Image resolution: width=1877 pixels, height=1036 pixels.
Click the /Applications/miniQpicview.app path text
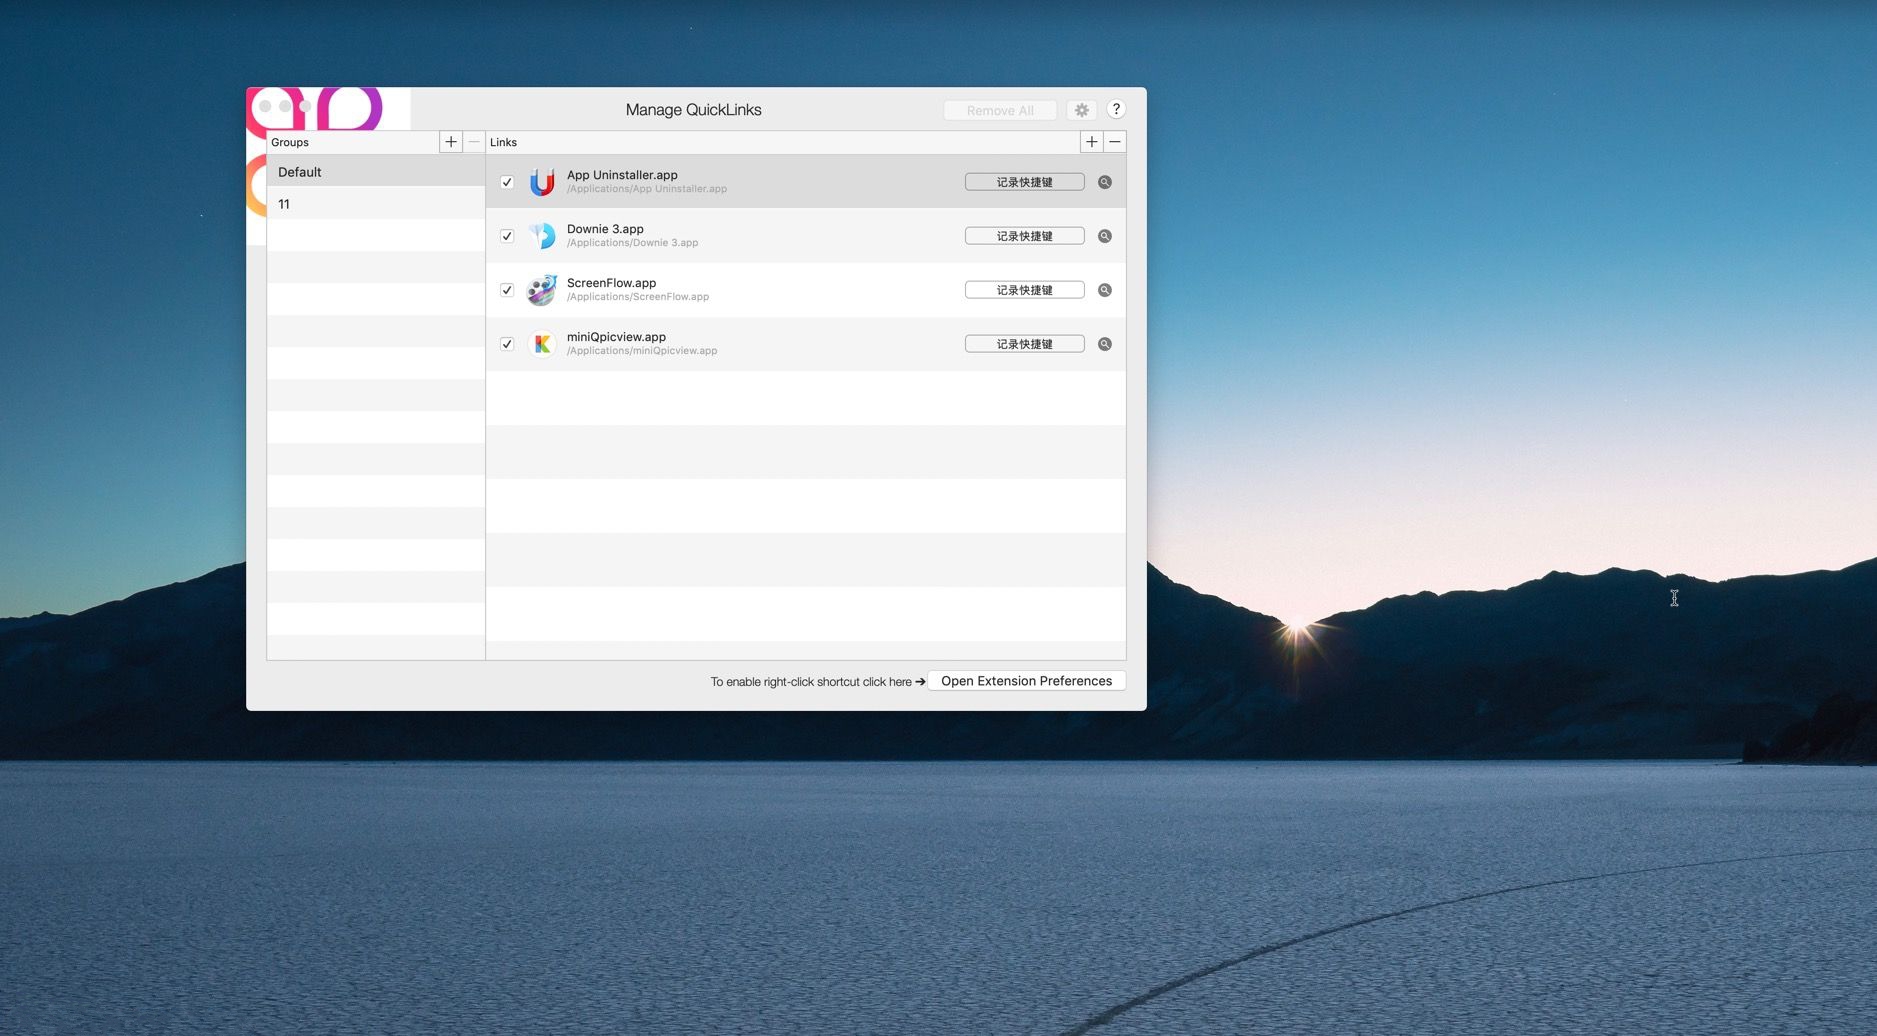click(x=642, y=351)
